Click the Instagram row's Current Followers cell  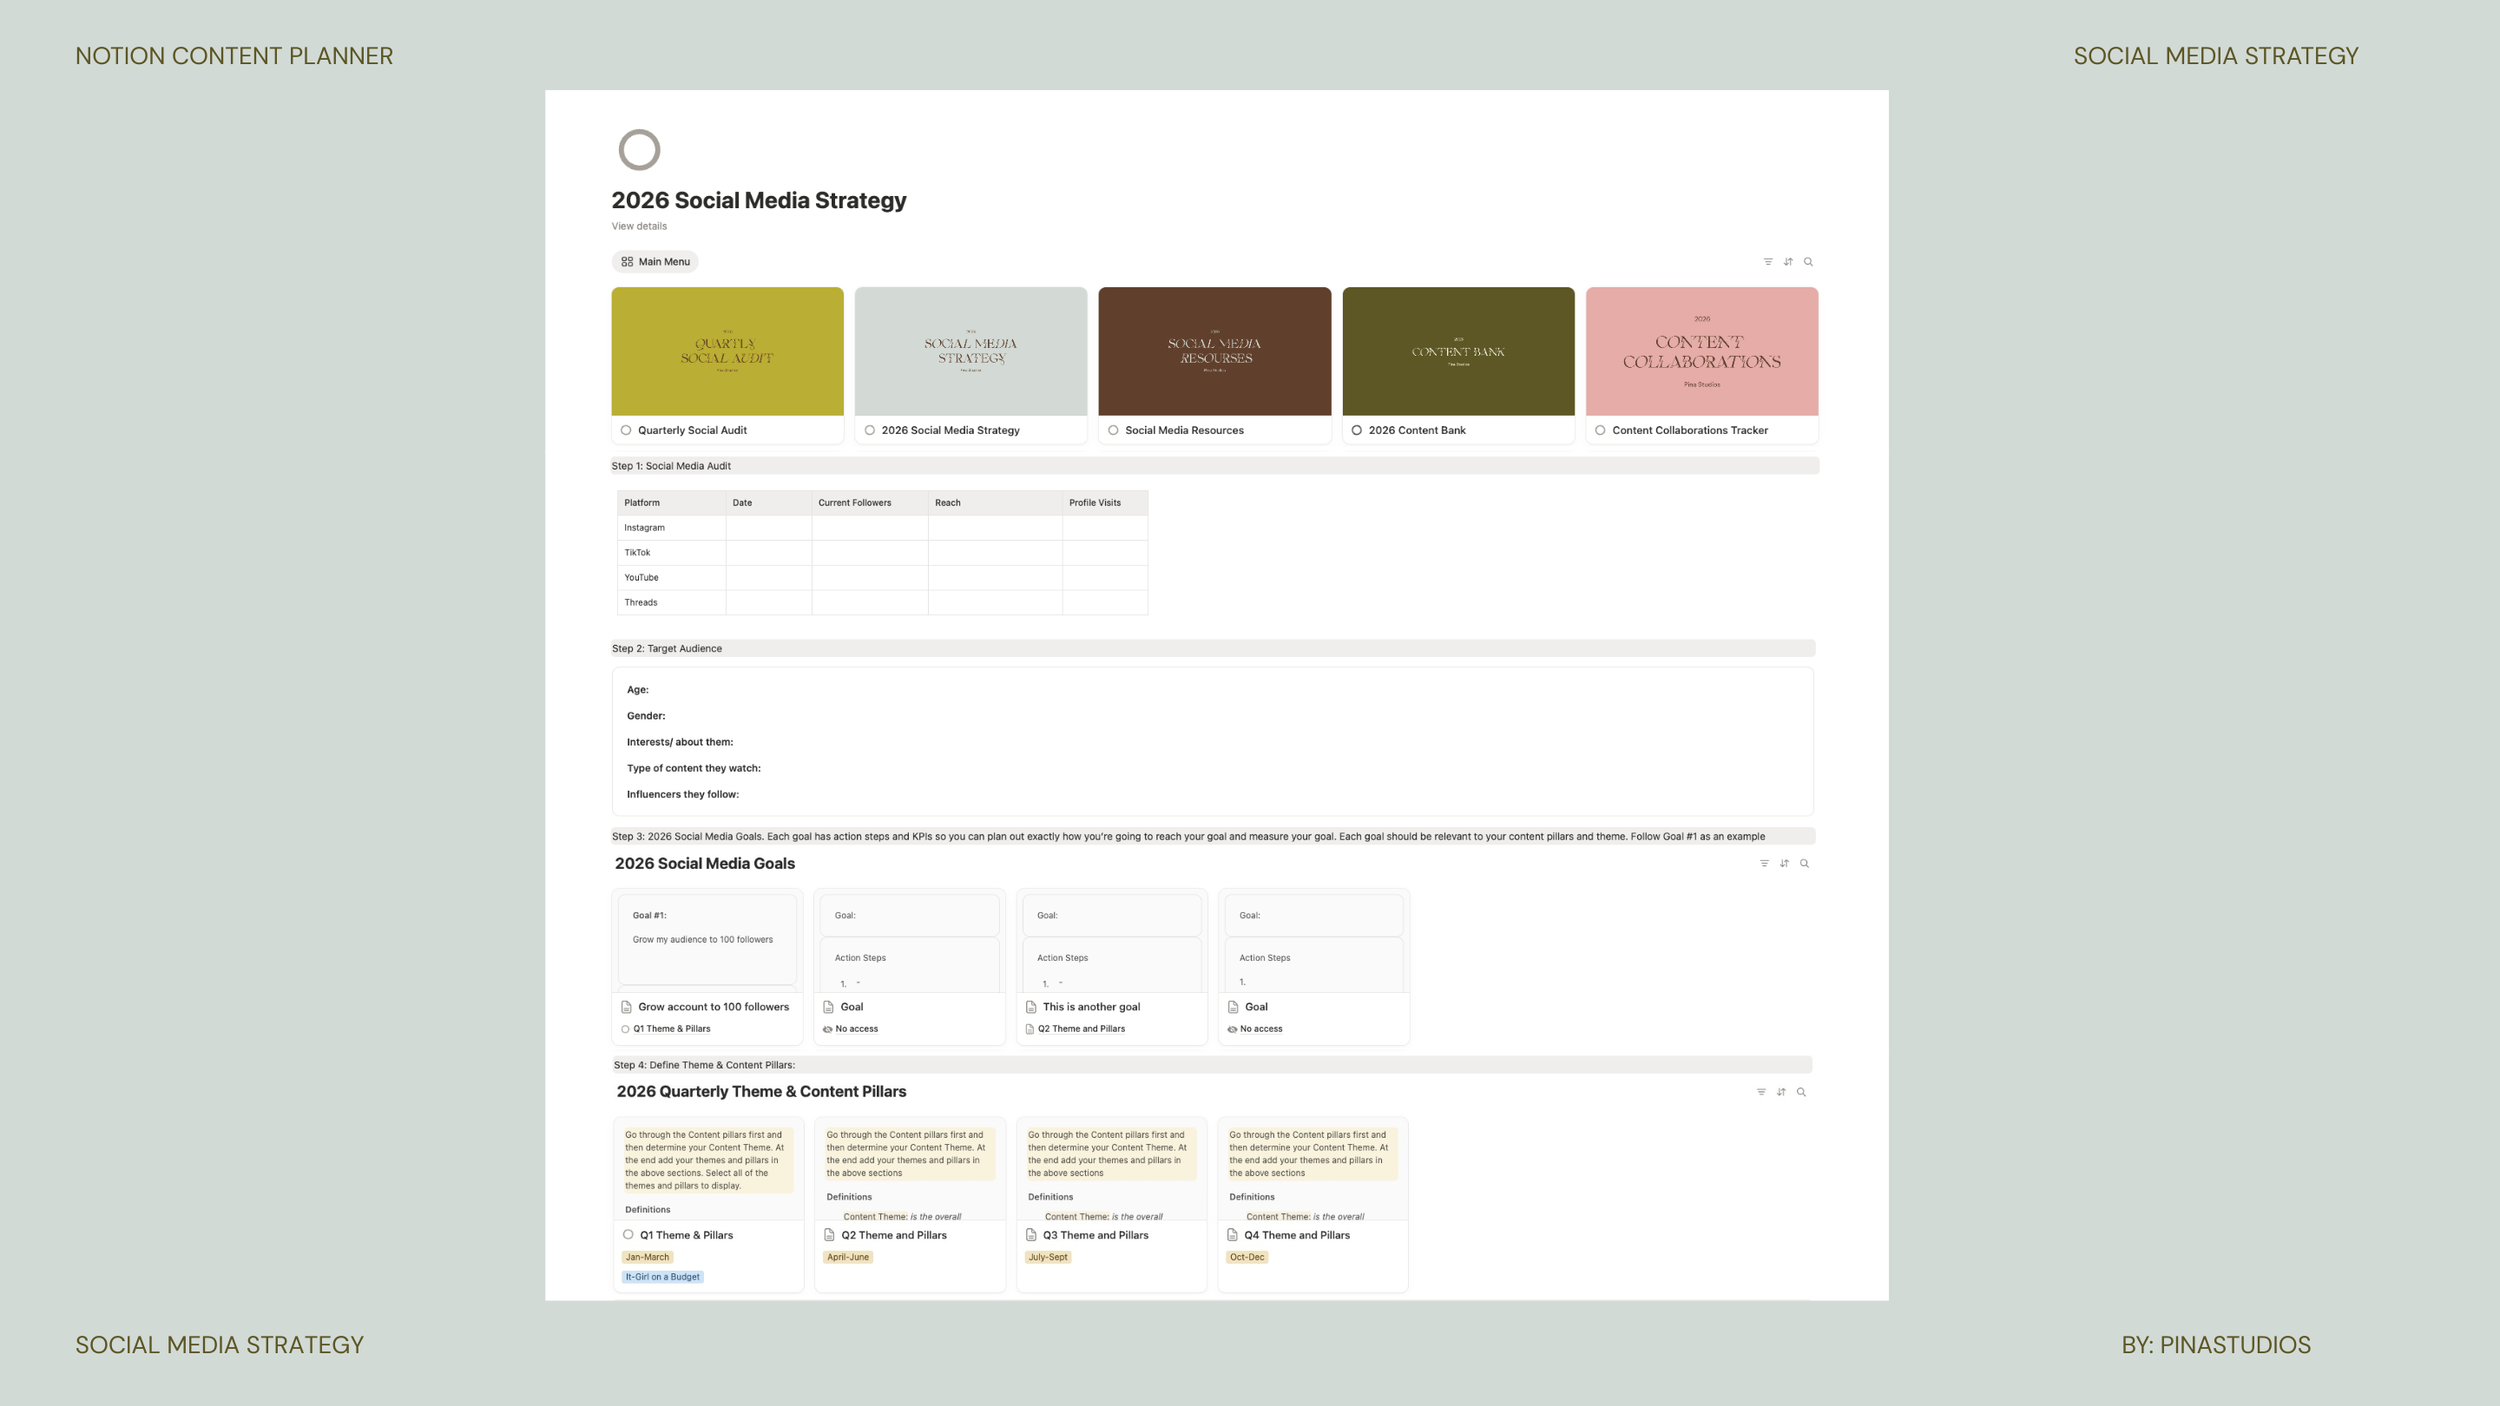[x=870, y=527]
